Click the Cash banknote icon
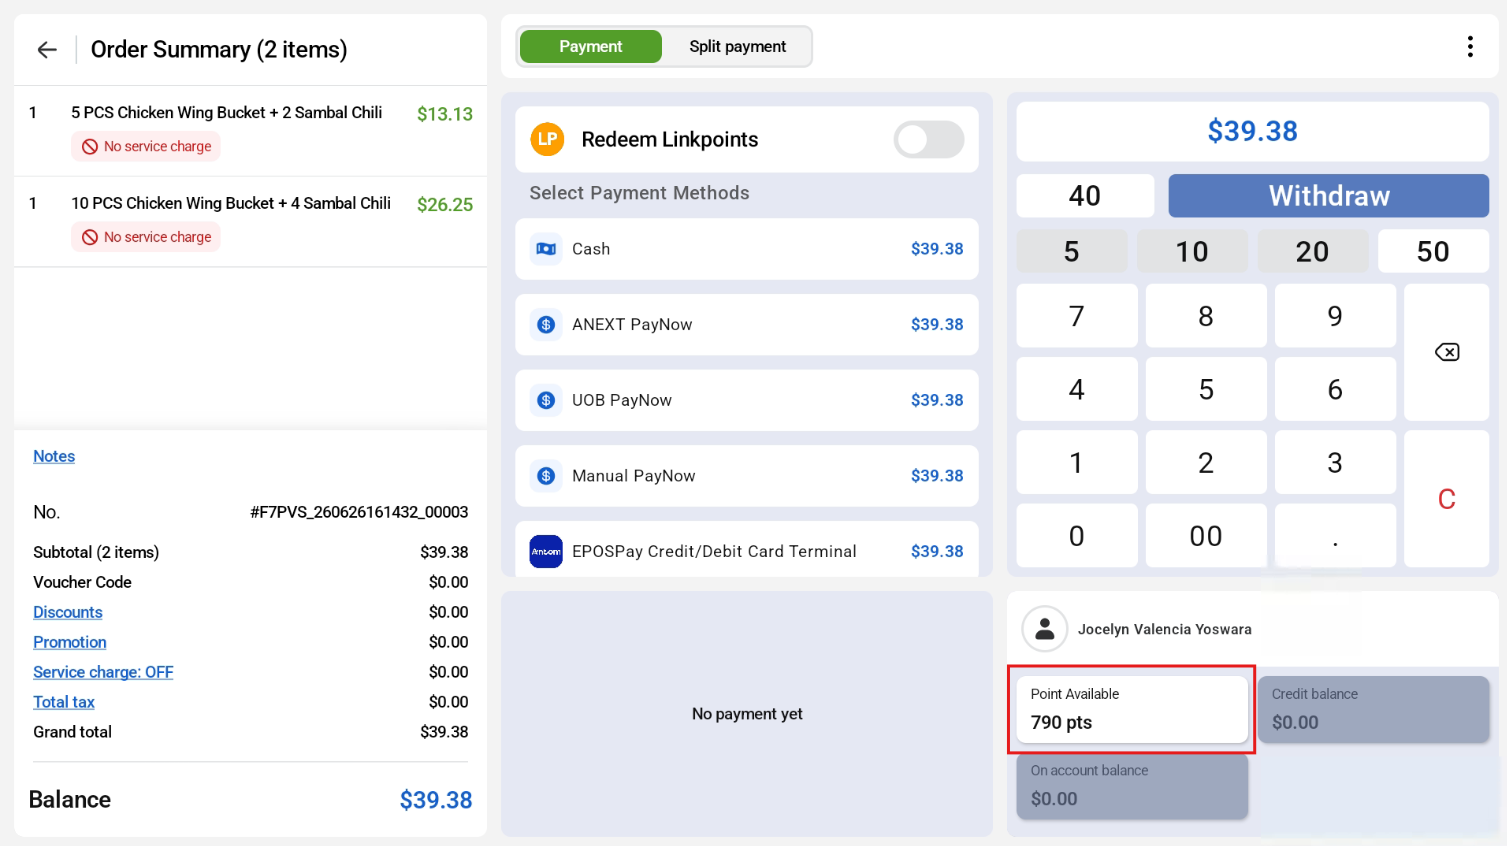 coord(546,249)
